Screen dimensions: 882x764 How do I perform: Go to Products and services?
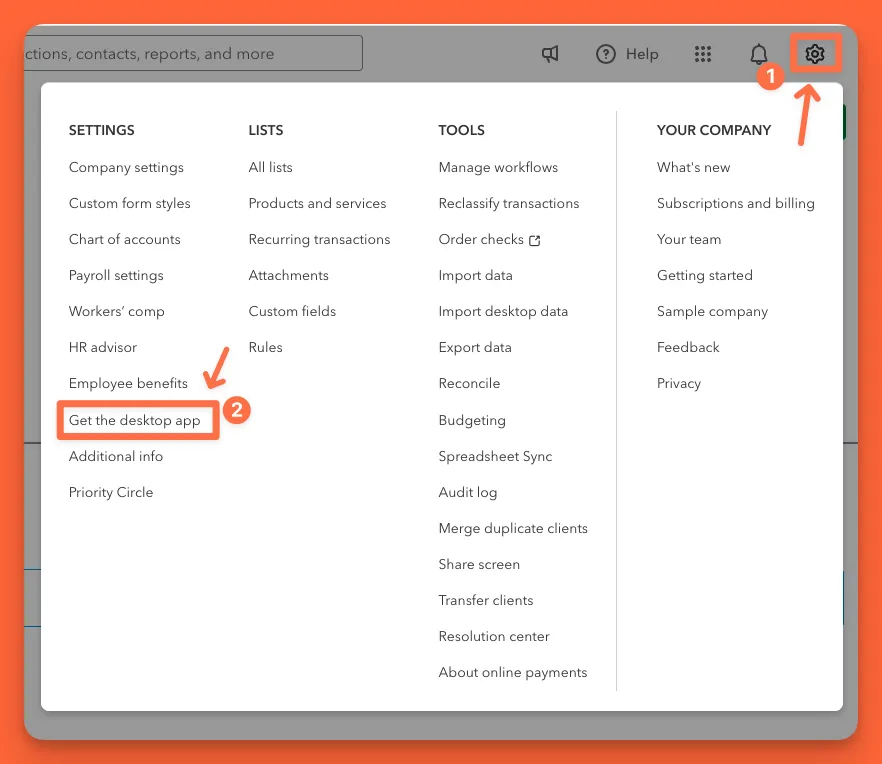coord(317,203)
